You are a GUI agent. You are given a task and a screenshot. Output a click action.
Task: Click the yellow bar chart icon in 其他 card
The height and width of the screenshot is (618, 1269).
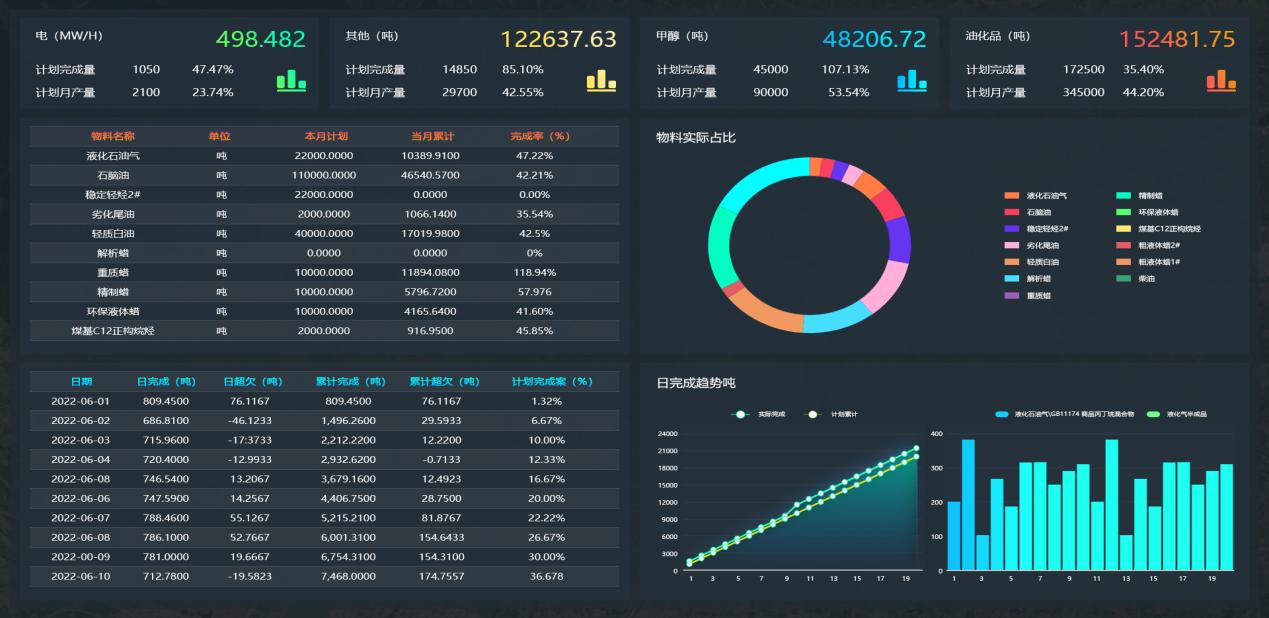[601, 80]
